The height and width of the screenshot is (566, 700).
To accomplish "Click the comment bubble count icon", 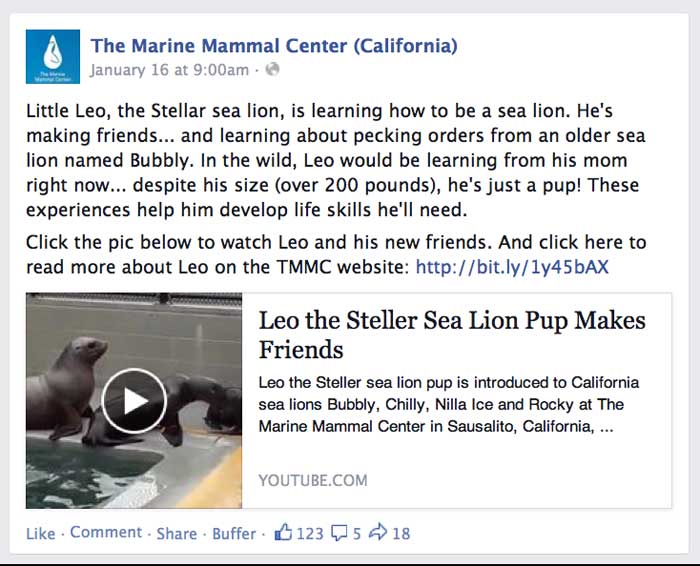I will pos(339,533).
